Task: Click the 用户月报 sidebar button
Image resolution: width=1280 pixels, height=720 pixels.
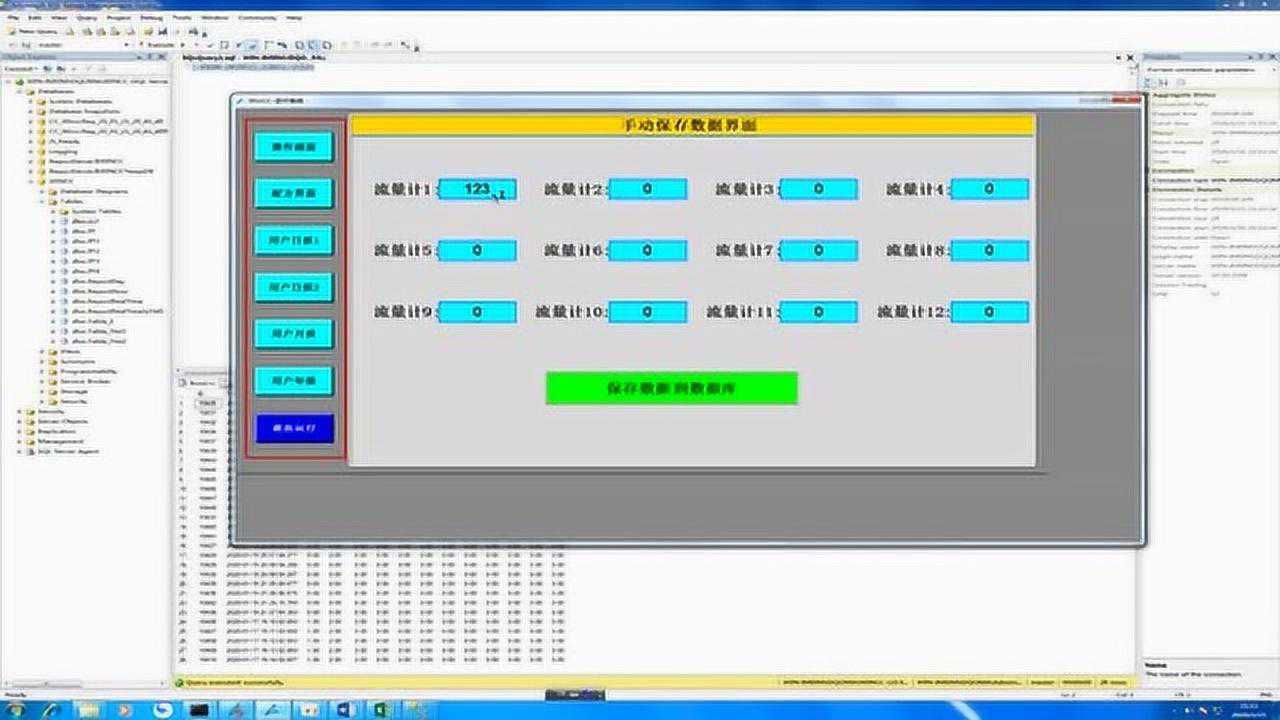Action: tap(293, 334)
